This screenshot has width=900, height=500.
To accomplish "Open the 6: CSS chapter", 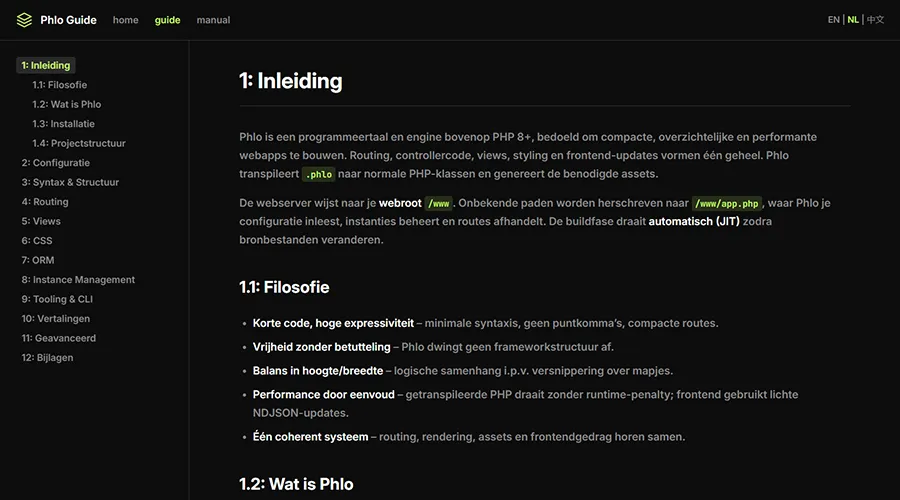I will coord(37,241).
